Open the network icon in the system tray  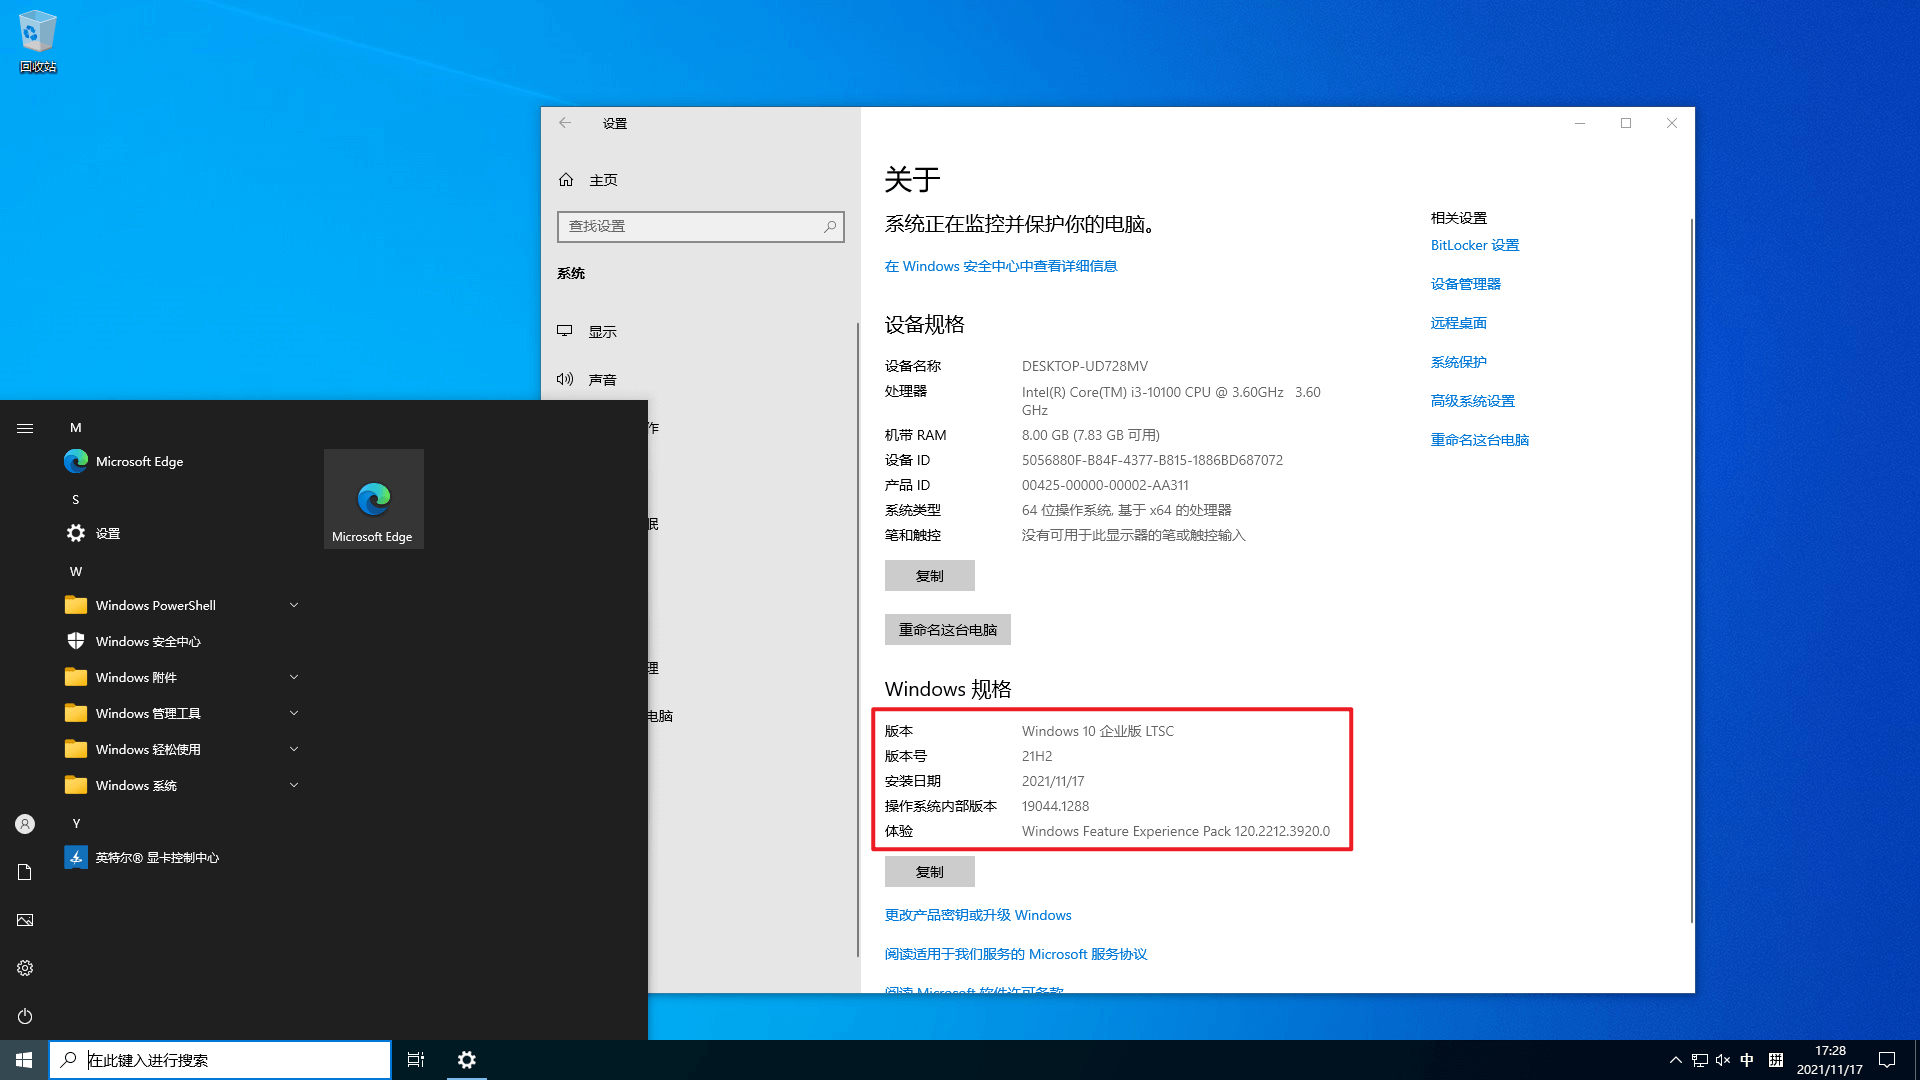tap(1698, 1059)
